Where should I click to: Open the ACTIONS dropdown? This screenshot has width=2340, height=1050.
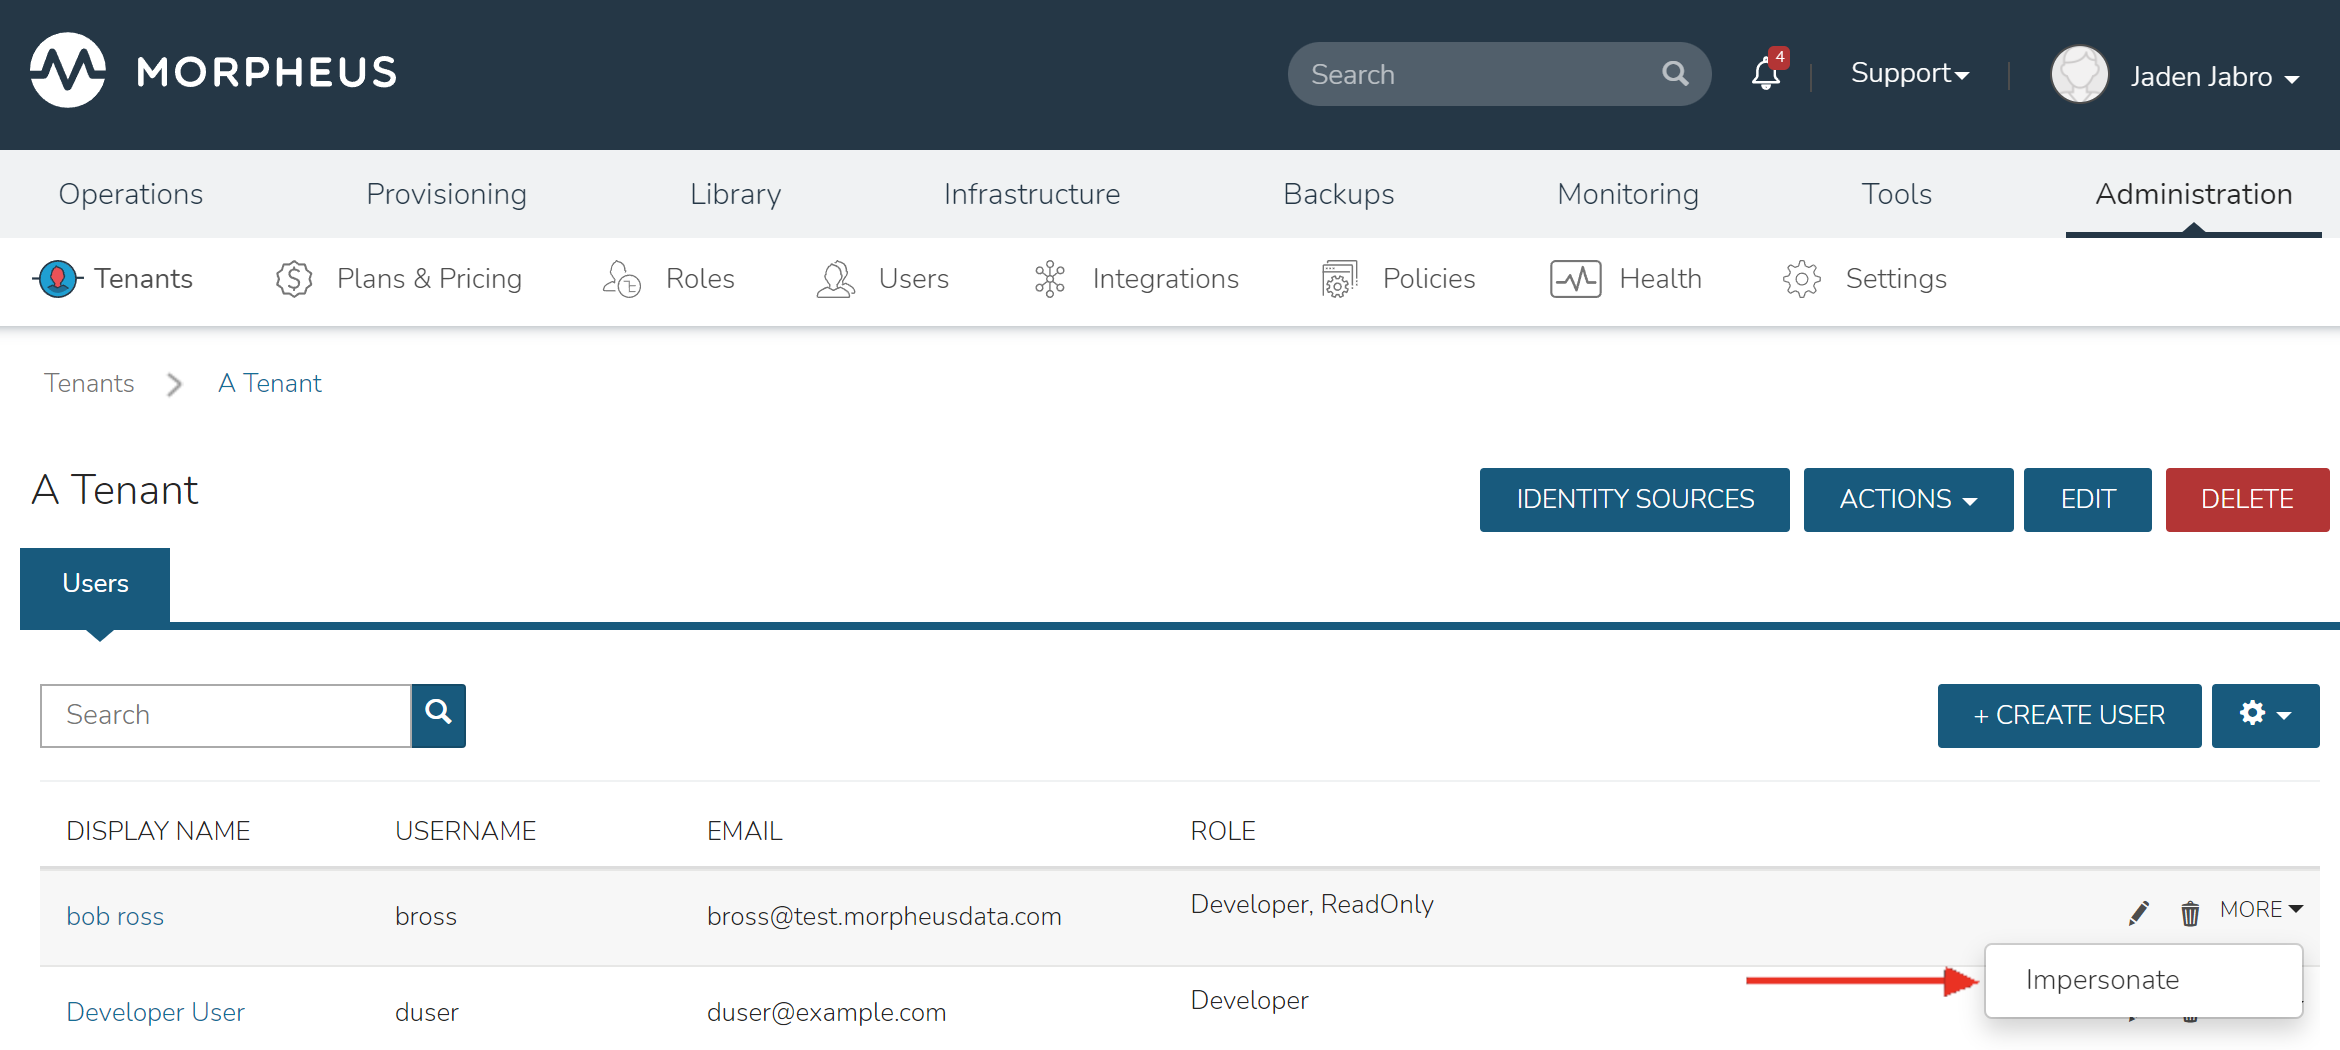[1908, 499]
